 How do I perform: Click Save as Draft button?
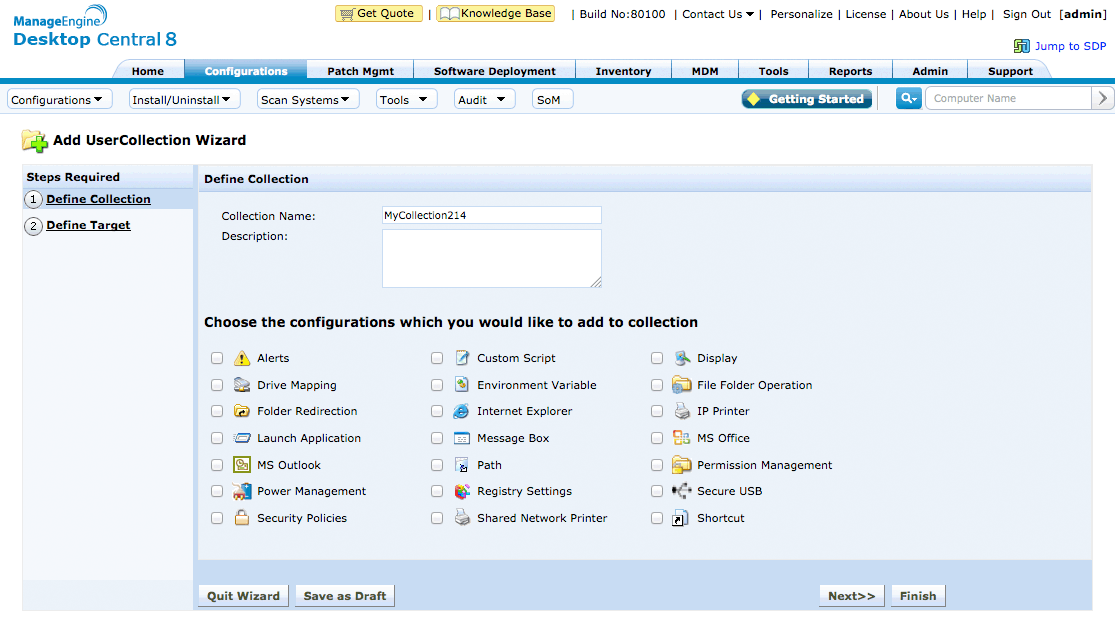[x=344, y=596]
